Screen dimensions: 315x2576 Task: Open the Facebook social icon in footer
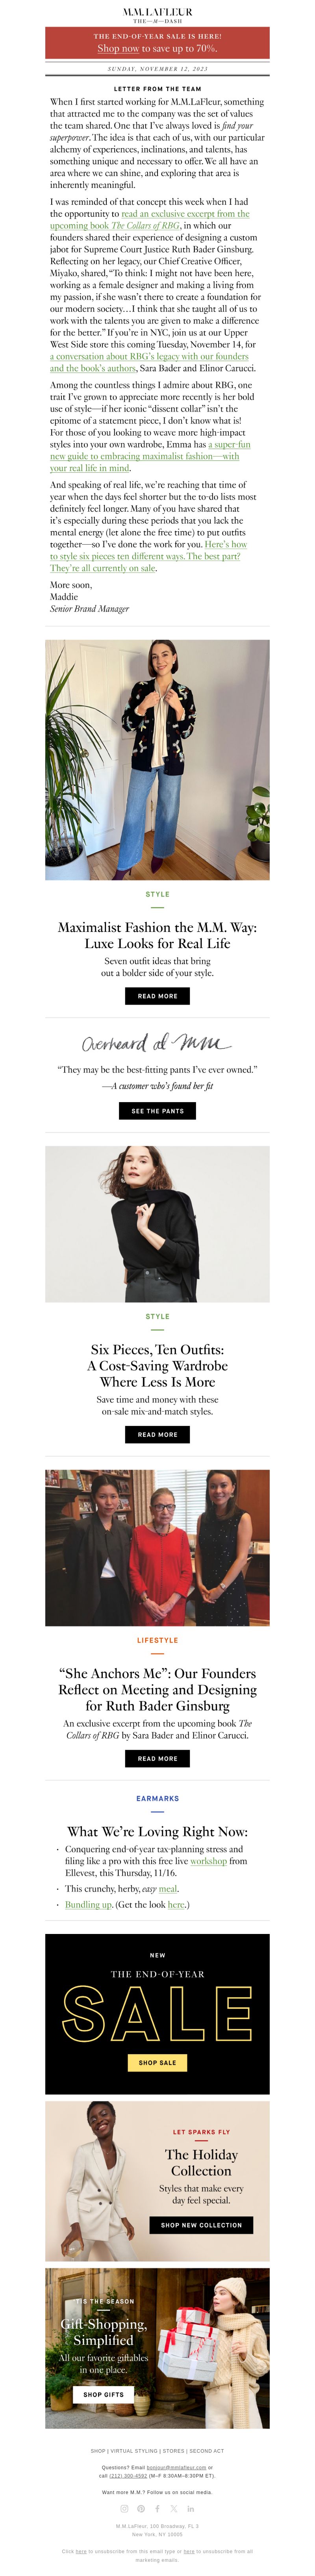pos(157,2509)
